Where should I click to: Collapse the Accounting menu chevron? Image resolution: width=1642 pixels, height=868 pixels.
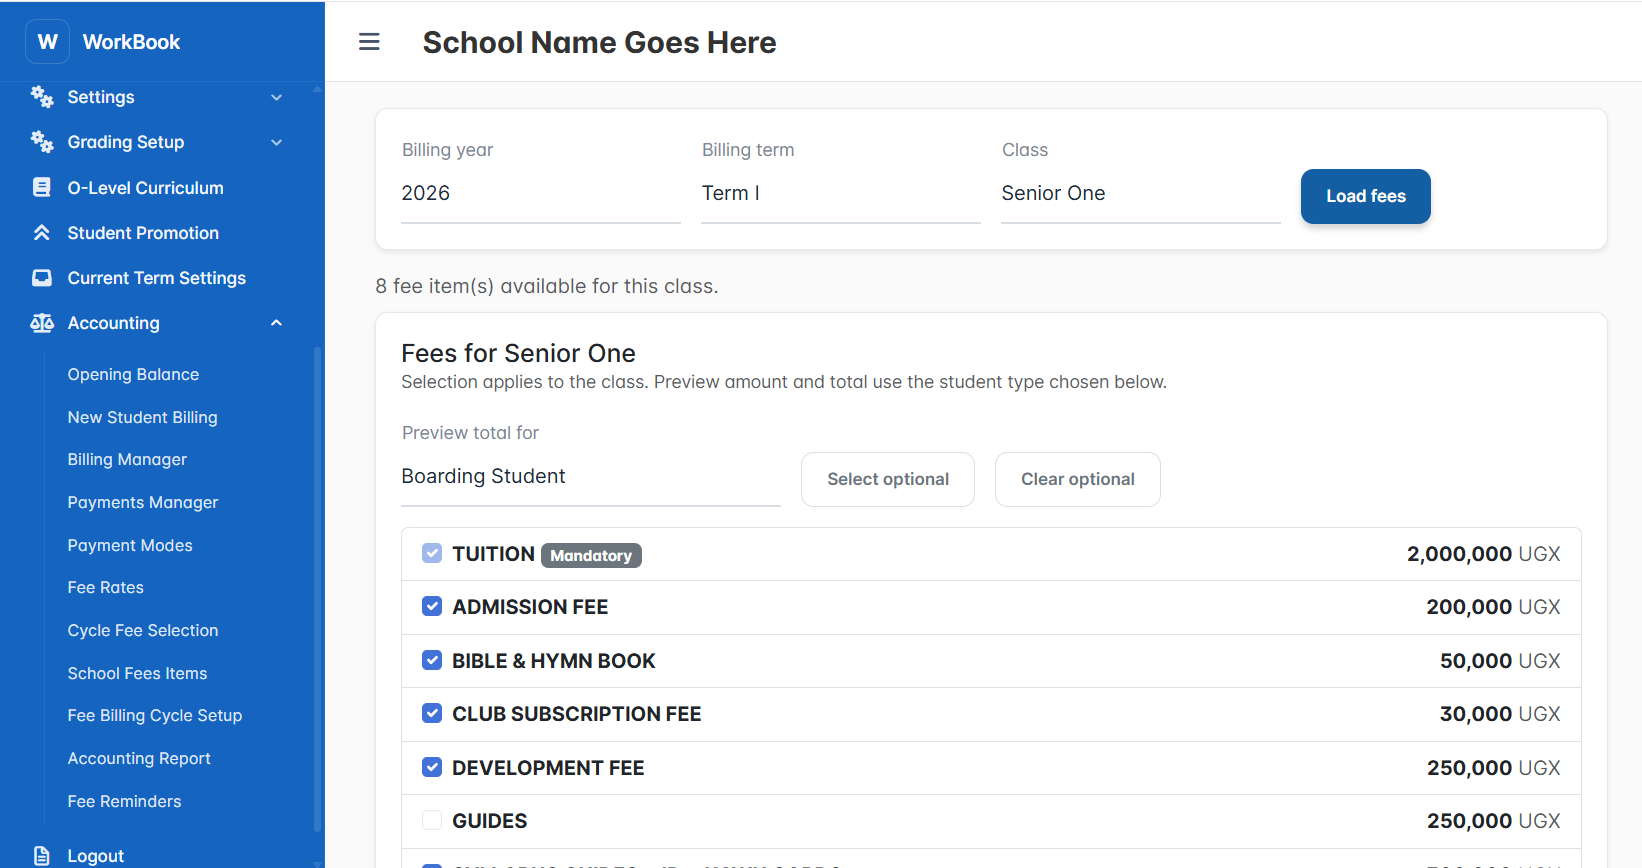[x=277, y=323]
